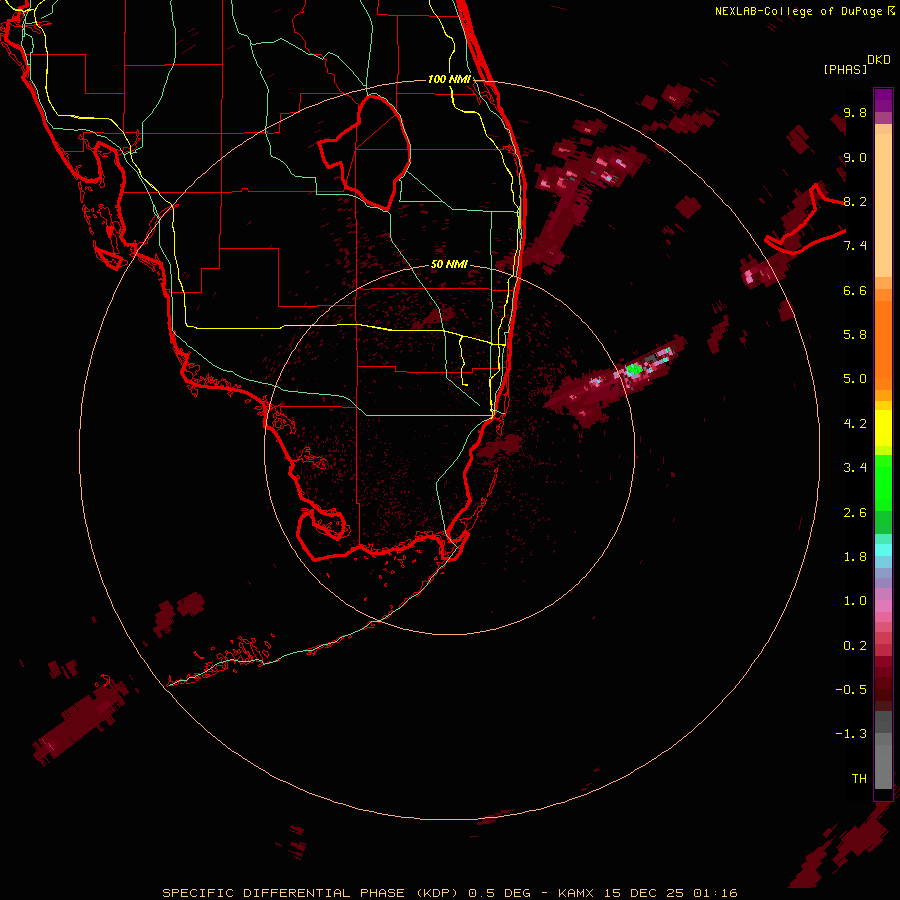The height and width of the screenshot is (900, 900).
Task: Click the 7.4 value on the color scale
Action: click(855, 246)
